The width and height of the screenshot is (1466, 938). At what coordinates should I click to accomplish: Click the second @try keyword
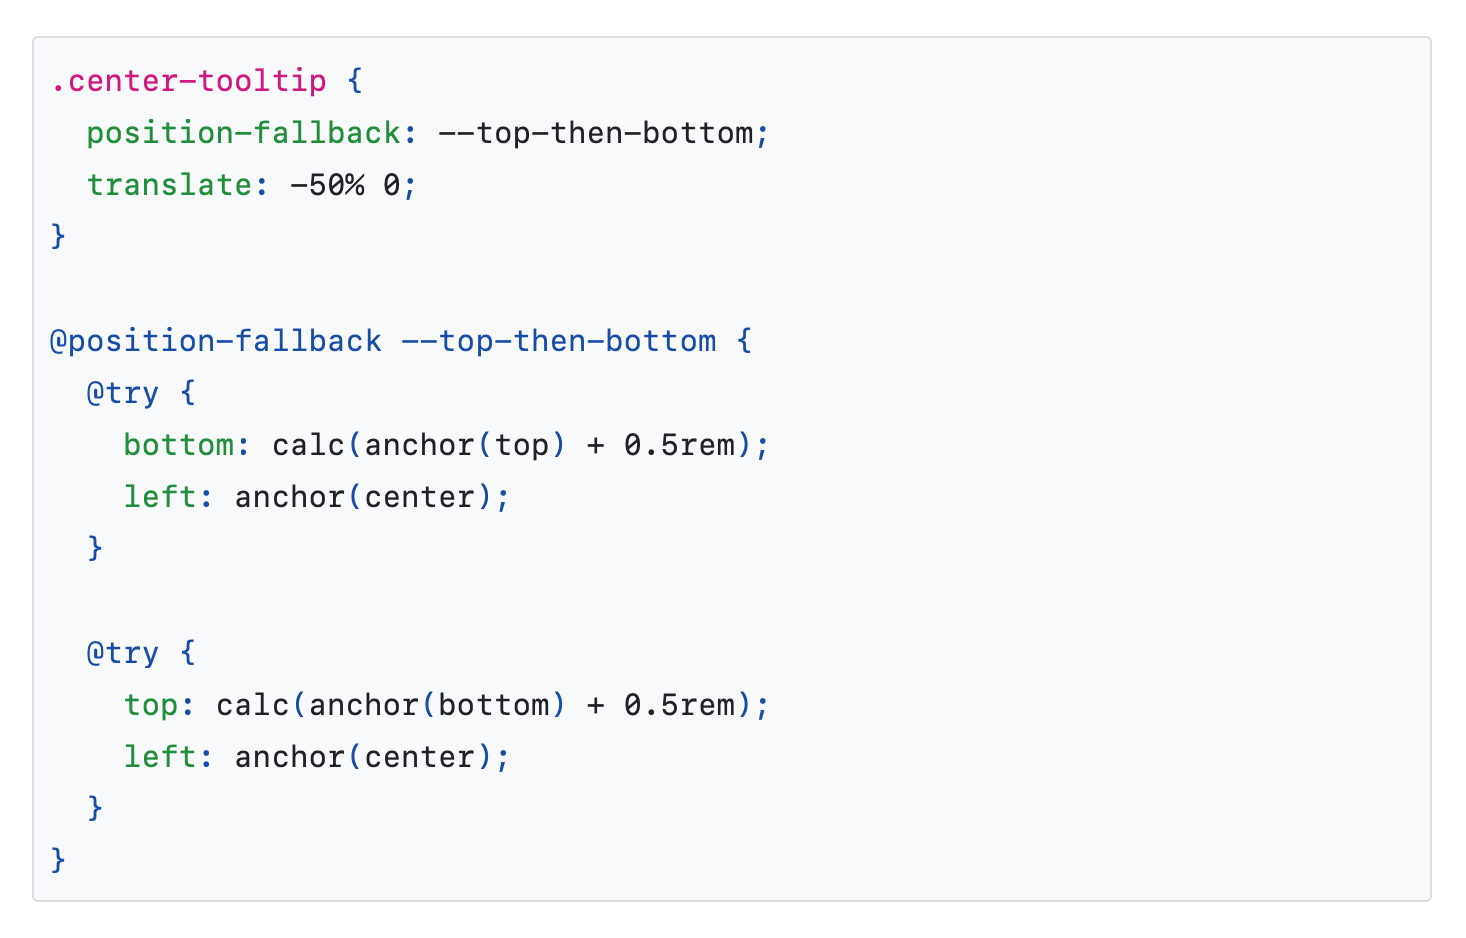pyautogui.click(x=123, y=653)
